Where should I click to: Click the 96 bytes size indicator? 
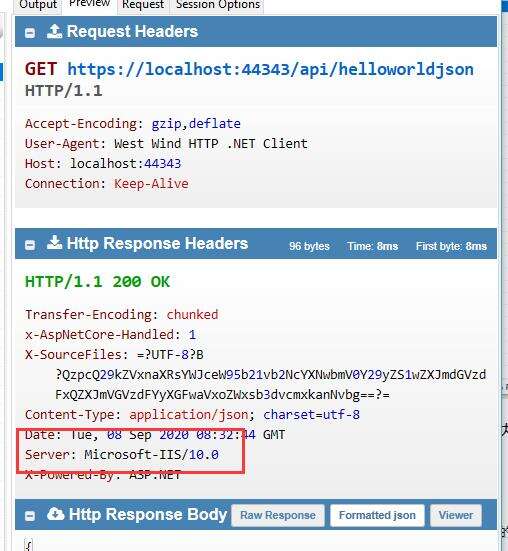click(310, 246)
